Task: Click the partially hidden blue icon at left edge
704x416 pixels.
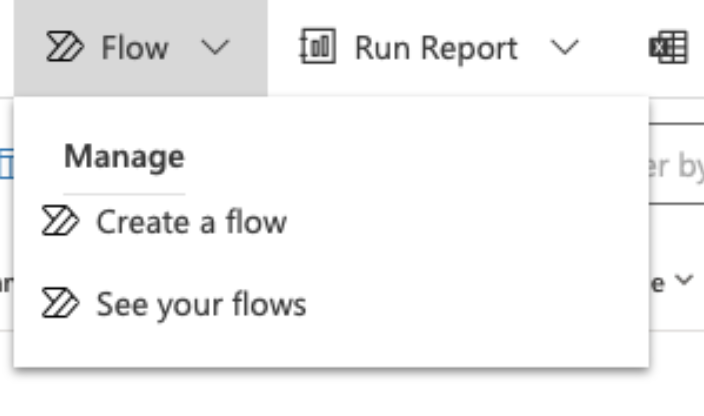Action: pos(6,164)
